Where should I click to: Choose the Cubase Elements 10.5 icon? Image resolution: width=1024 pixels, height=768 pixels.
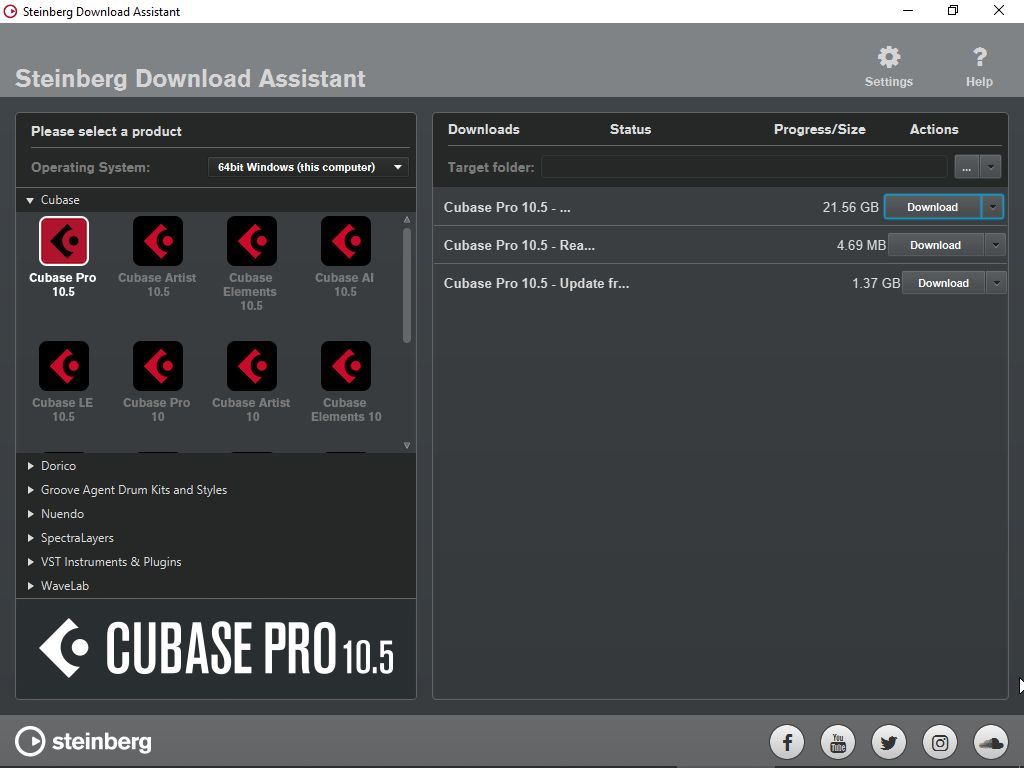coord(252,241)
